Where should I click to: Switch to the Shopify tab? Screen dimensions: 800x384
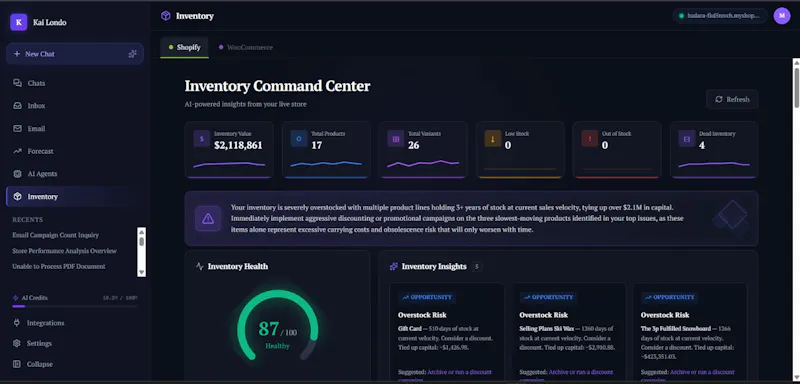coord(184,47)
